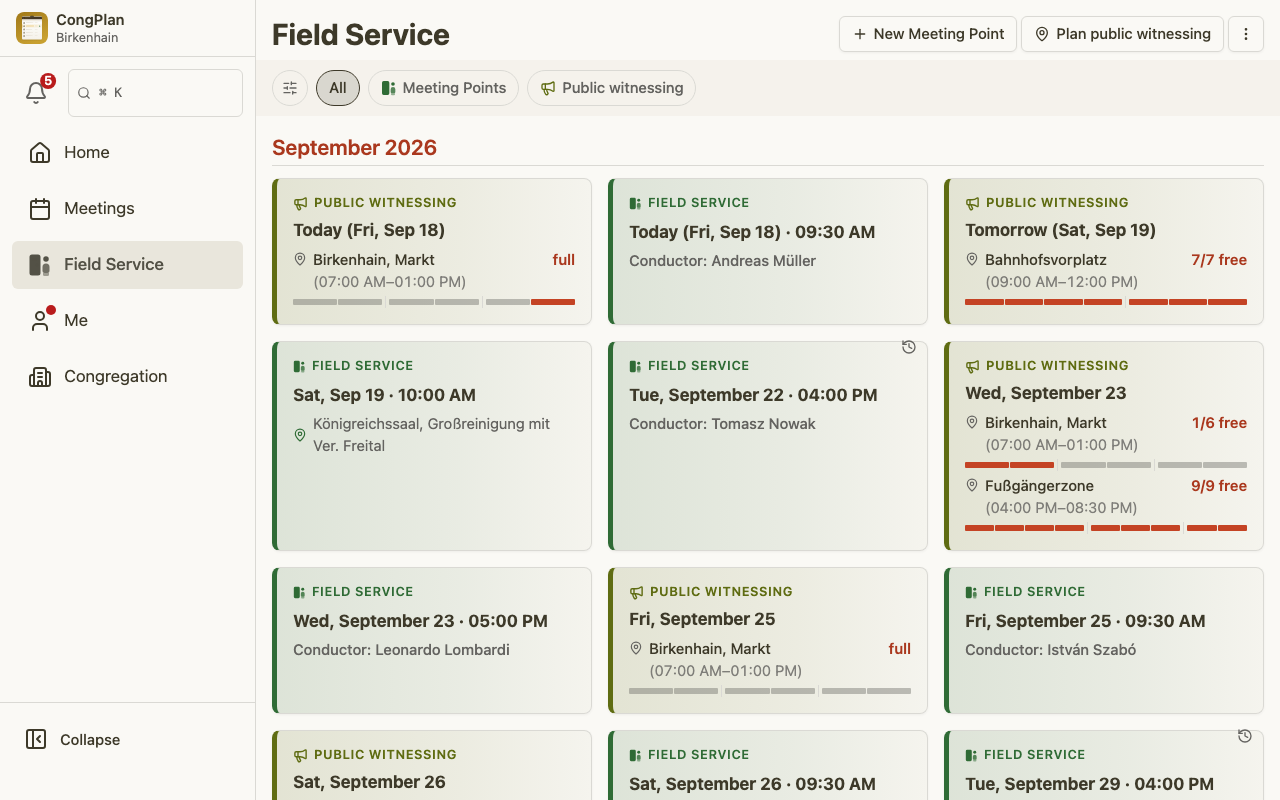Click field service icon on Today 09:30 AM card
The height and width of the screenshot is (800, 1280).
635,203
